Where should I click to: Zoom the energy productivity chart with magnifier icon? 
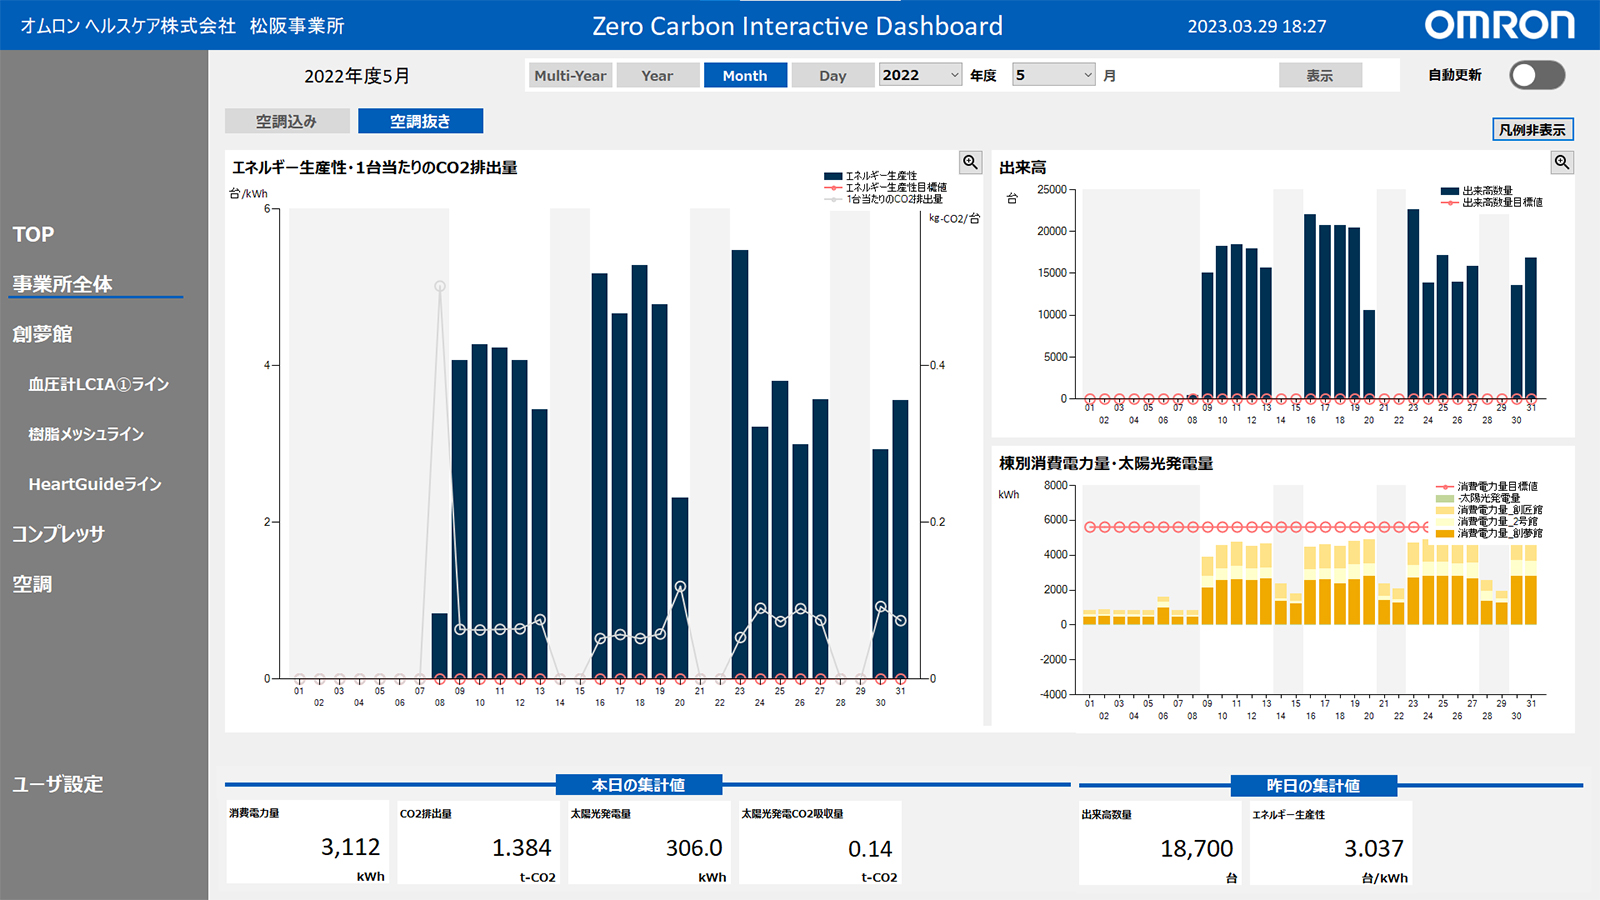tap(970, 162)
